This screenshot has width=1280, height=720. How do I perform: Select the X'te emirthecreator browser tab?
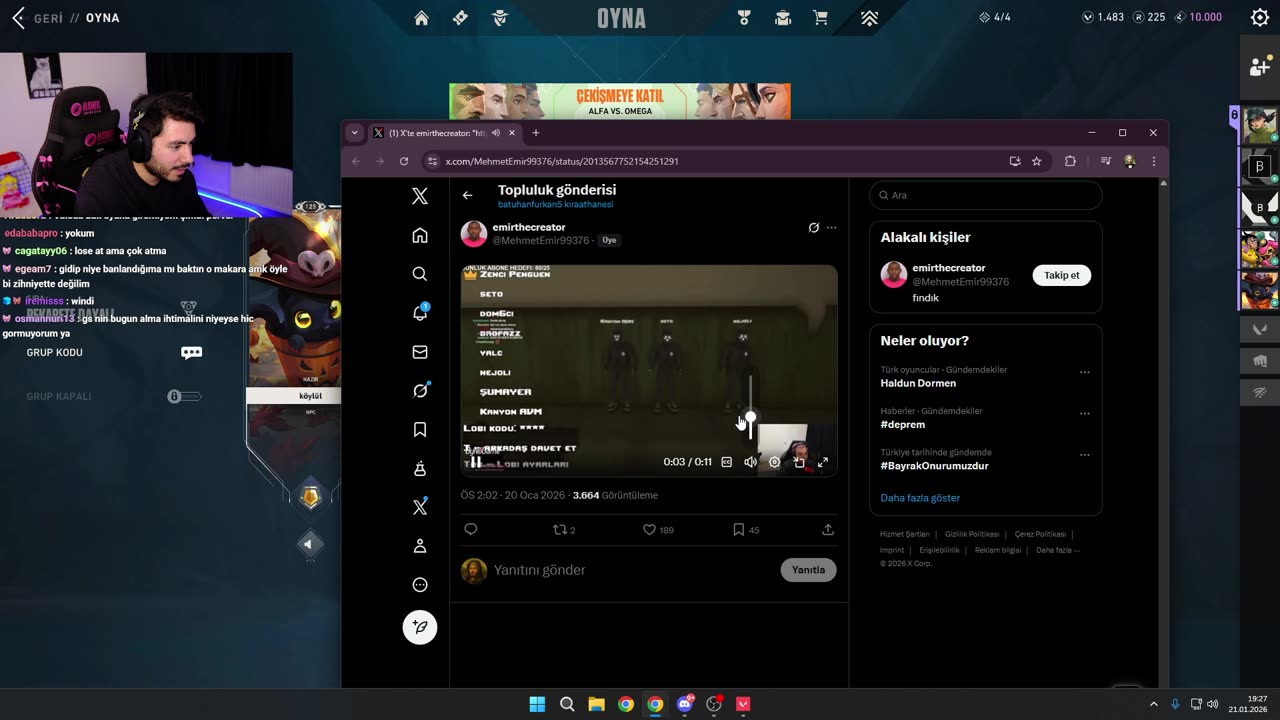(x=445, y=132)
